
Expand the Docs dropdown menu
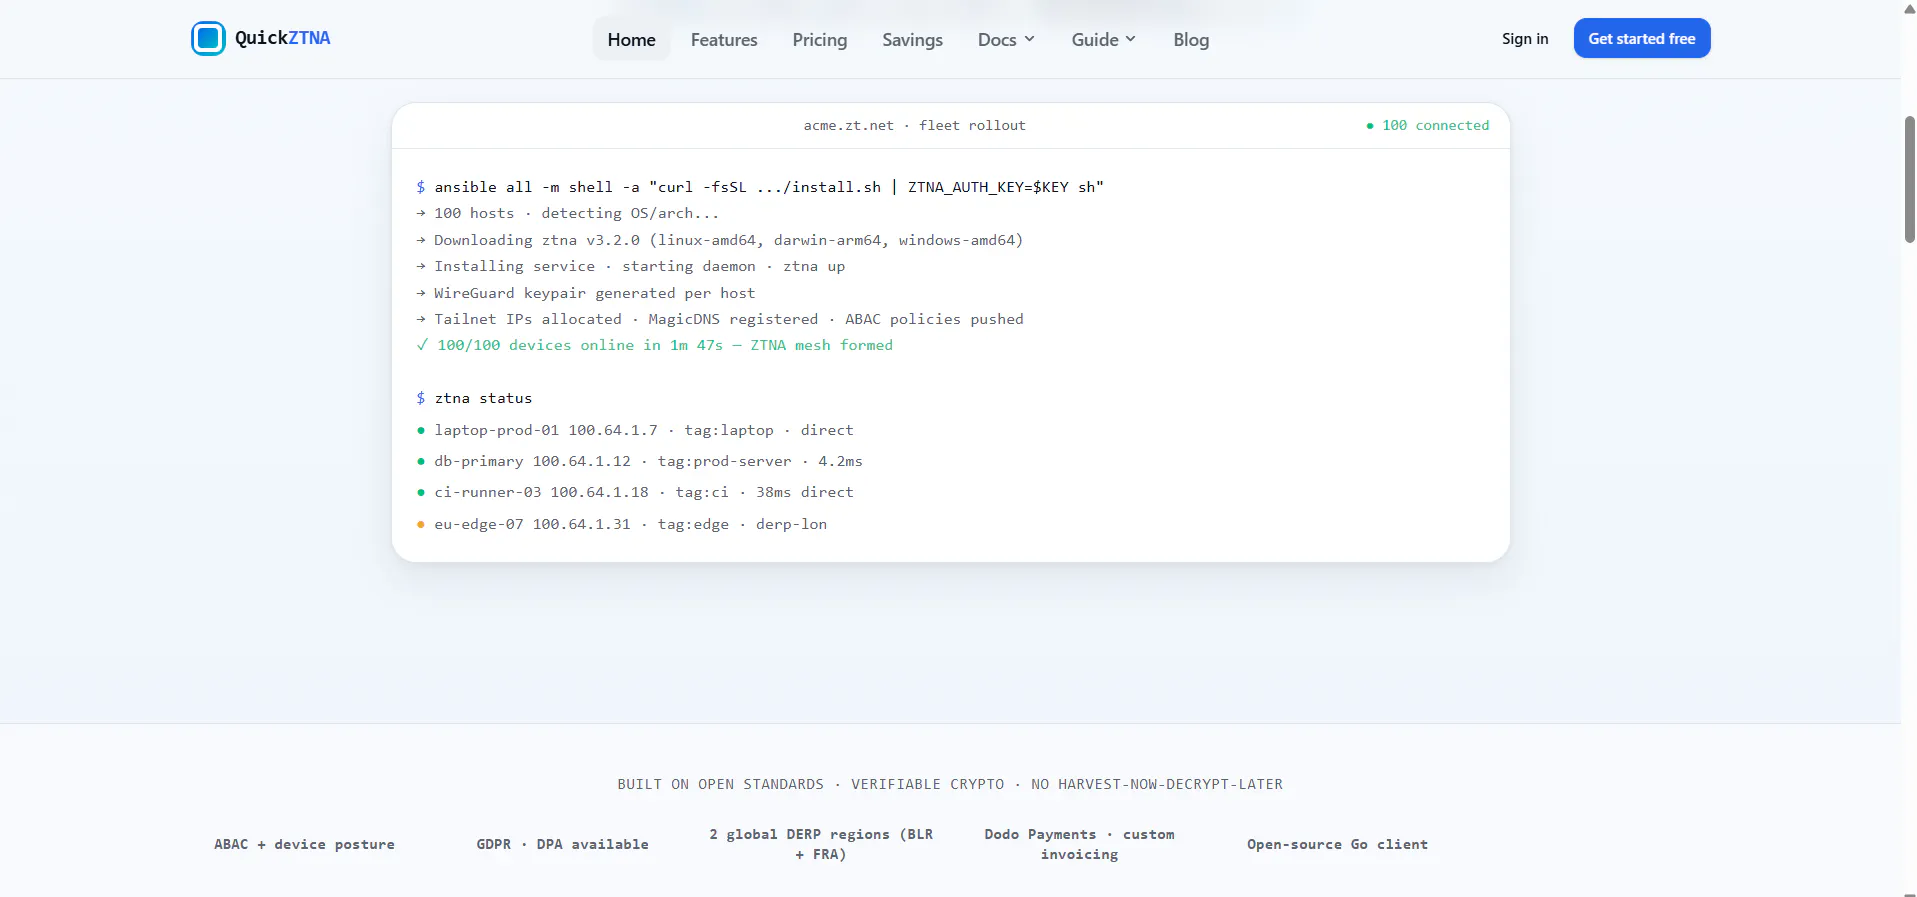tap(1006, 39)
